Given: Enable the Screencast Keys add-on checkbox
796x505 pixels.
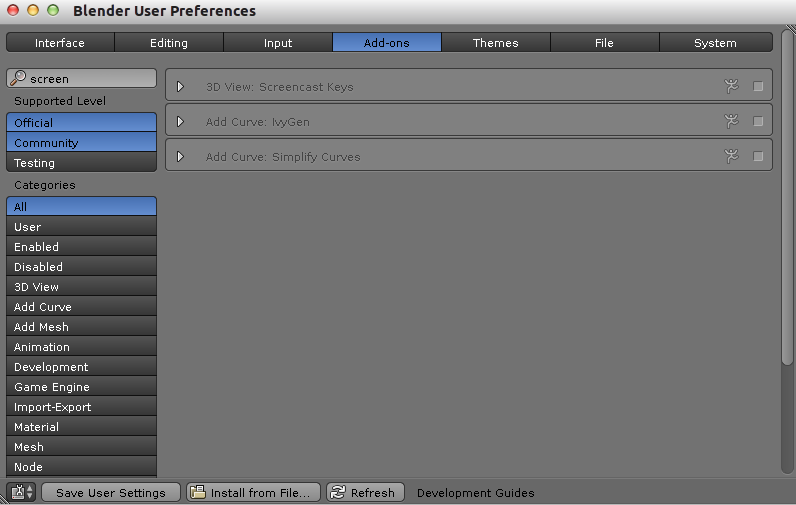Looking at the screenshot, I should [758, 86].
